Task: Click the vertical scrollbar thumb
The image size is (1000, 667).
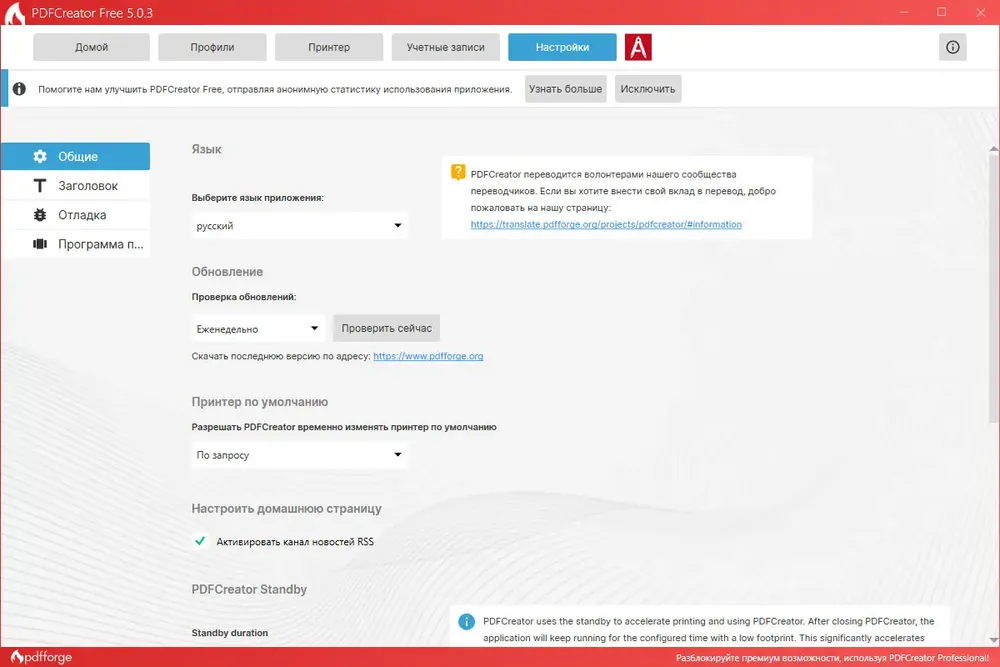Action: pos(994,287)
